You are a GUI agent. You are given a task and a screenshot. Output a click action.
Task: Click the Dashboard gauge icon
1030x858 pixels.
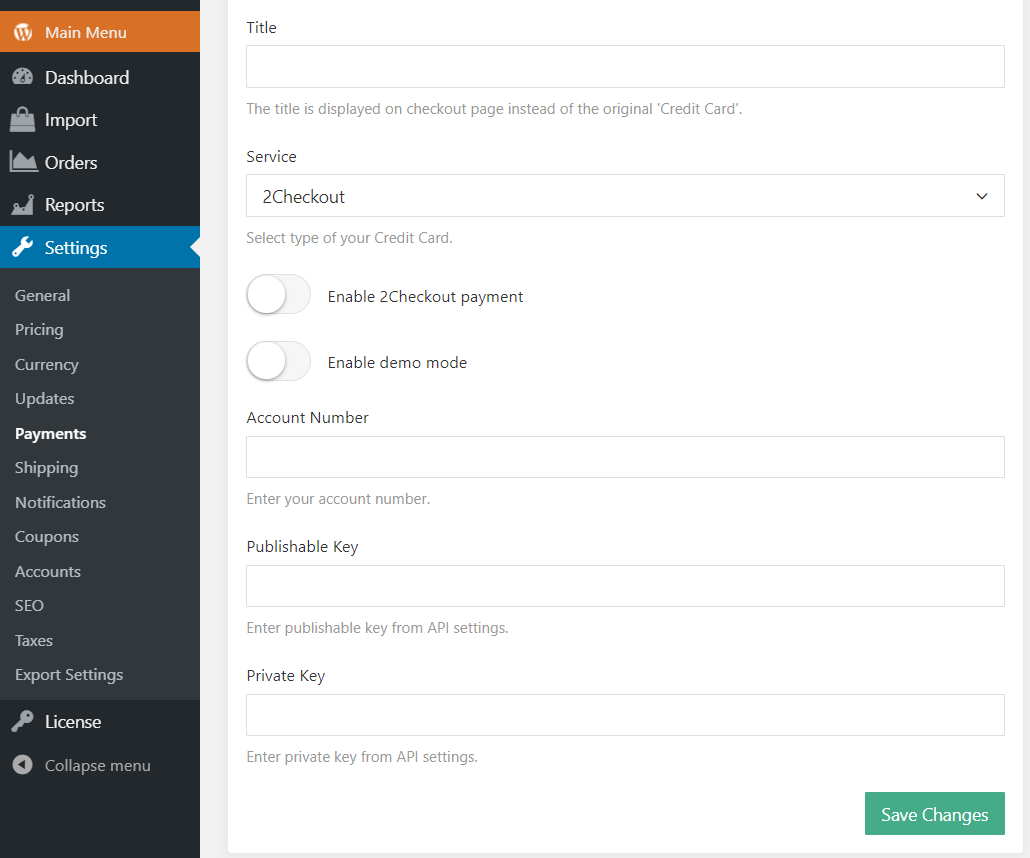point(22,77)
